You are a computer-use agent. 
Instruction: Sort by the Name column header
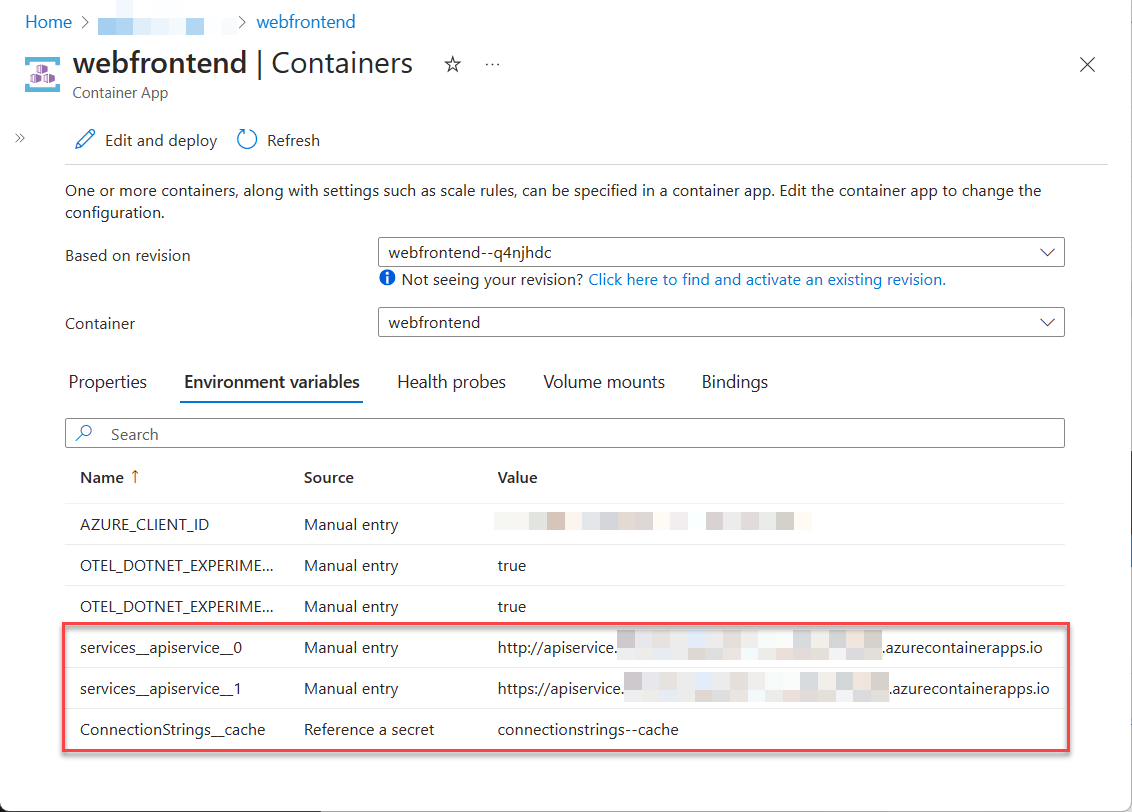102,478
